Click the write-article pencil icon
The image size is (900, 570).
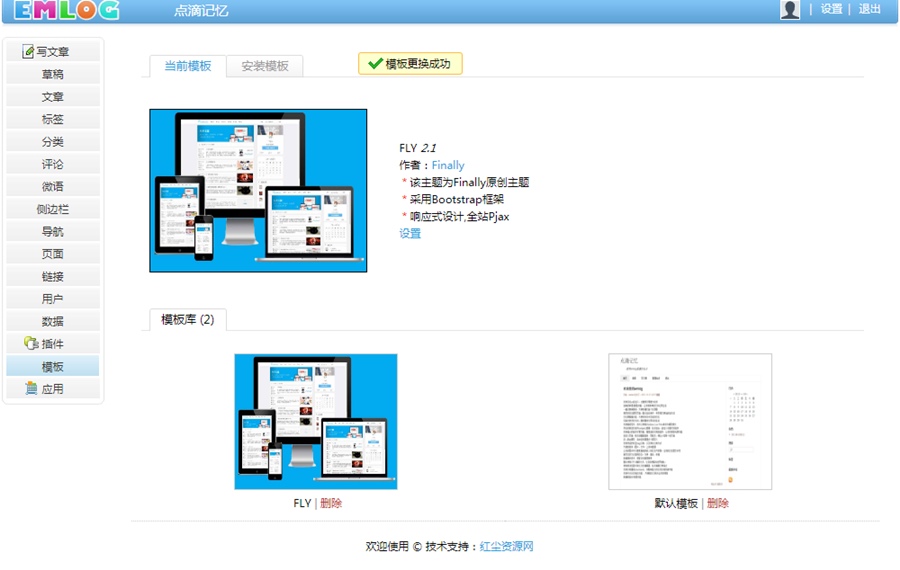point(28,52)
